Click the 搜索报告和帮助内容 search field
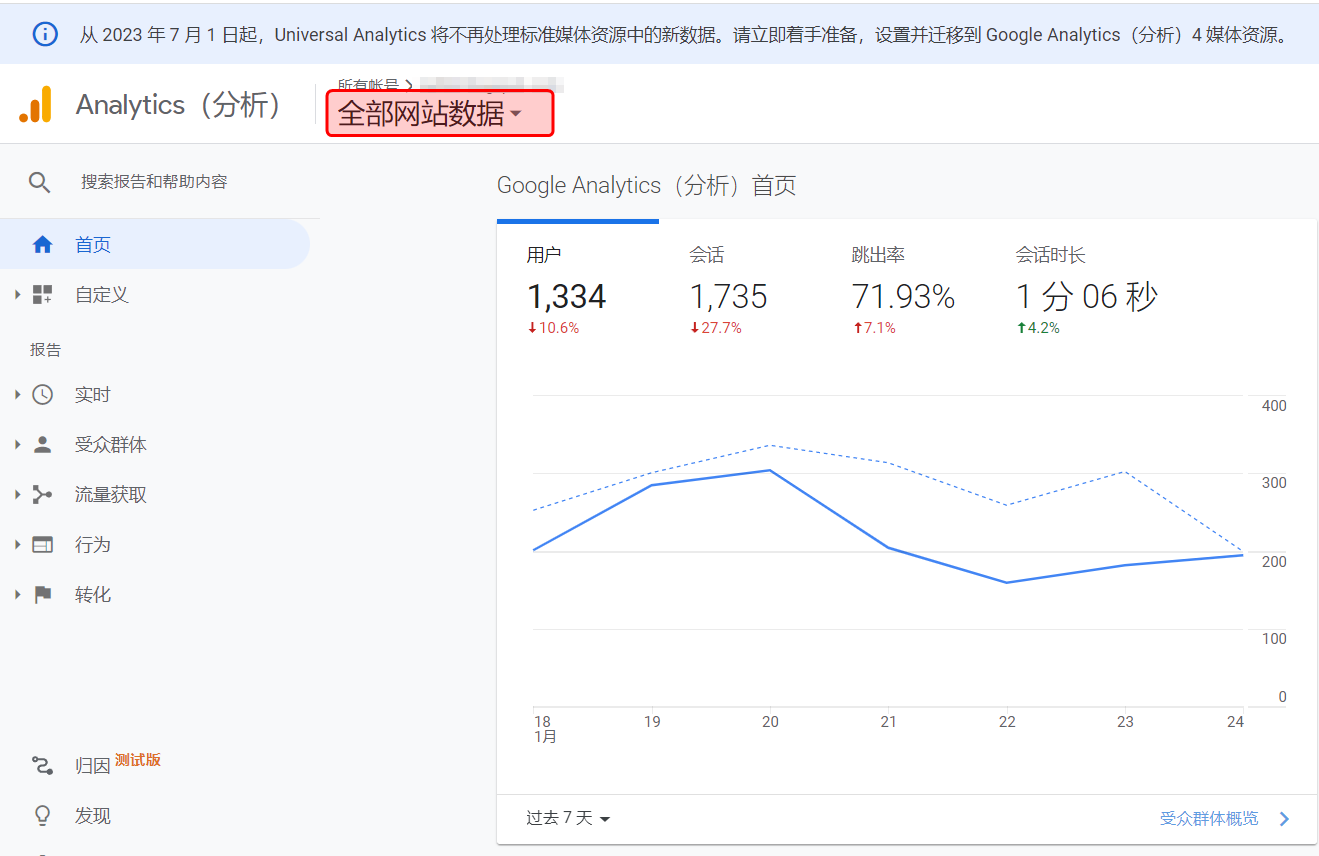Screen dimensions: 1319x856 (x=154, y=182)
